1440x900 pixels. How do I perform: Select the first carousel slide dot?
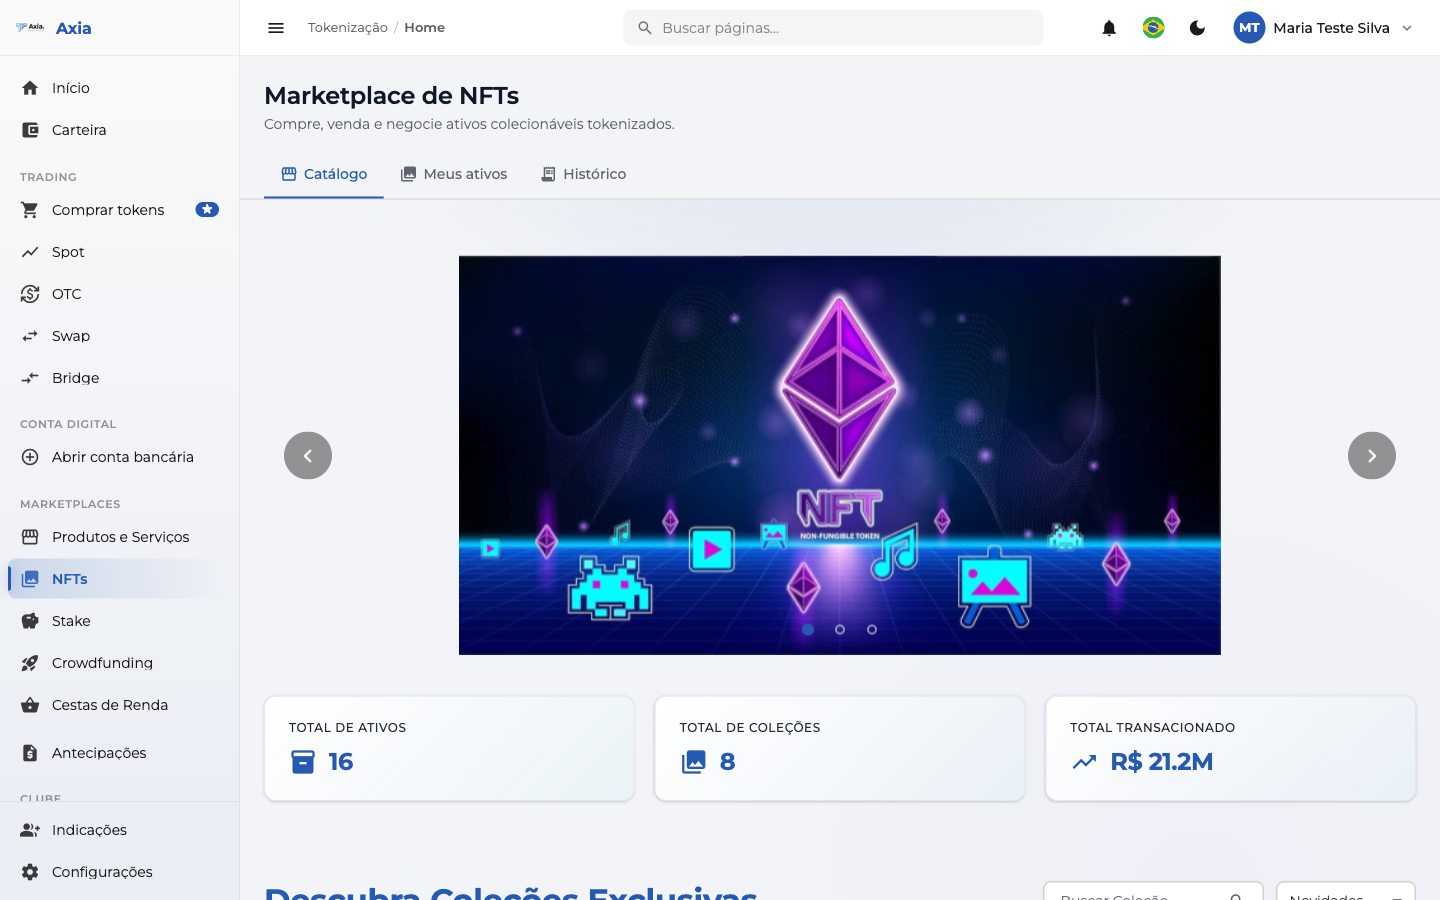coord(808,629)
